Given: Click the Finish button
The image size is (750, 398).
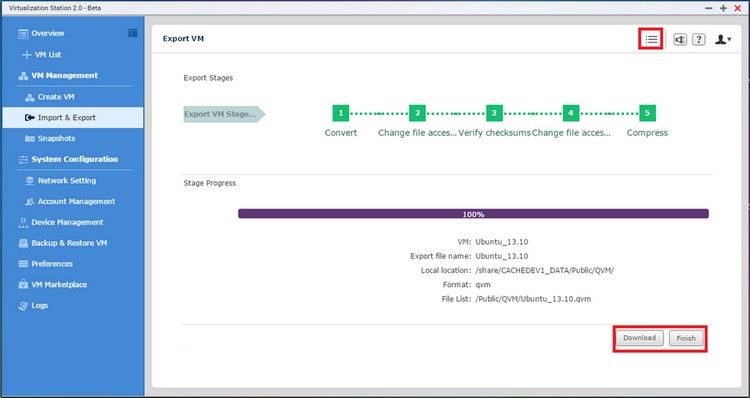Looking at the screenshot, I should click(686, 338).
